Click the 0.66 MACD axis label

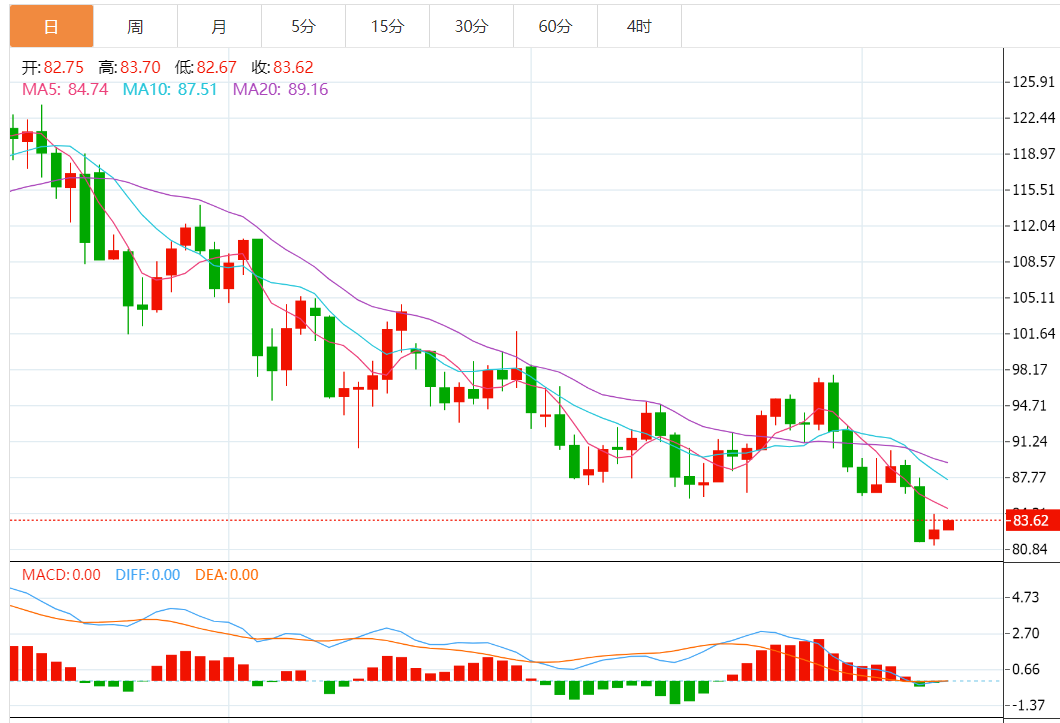[1026, 669]
